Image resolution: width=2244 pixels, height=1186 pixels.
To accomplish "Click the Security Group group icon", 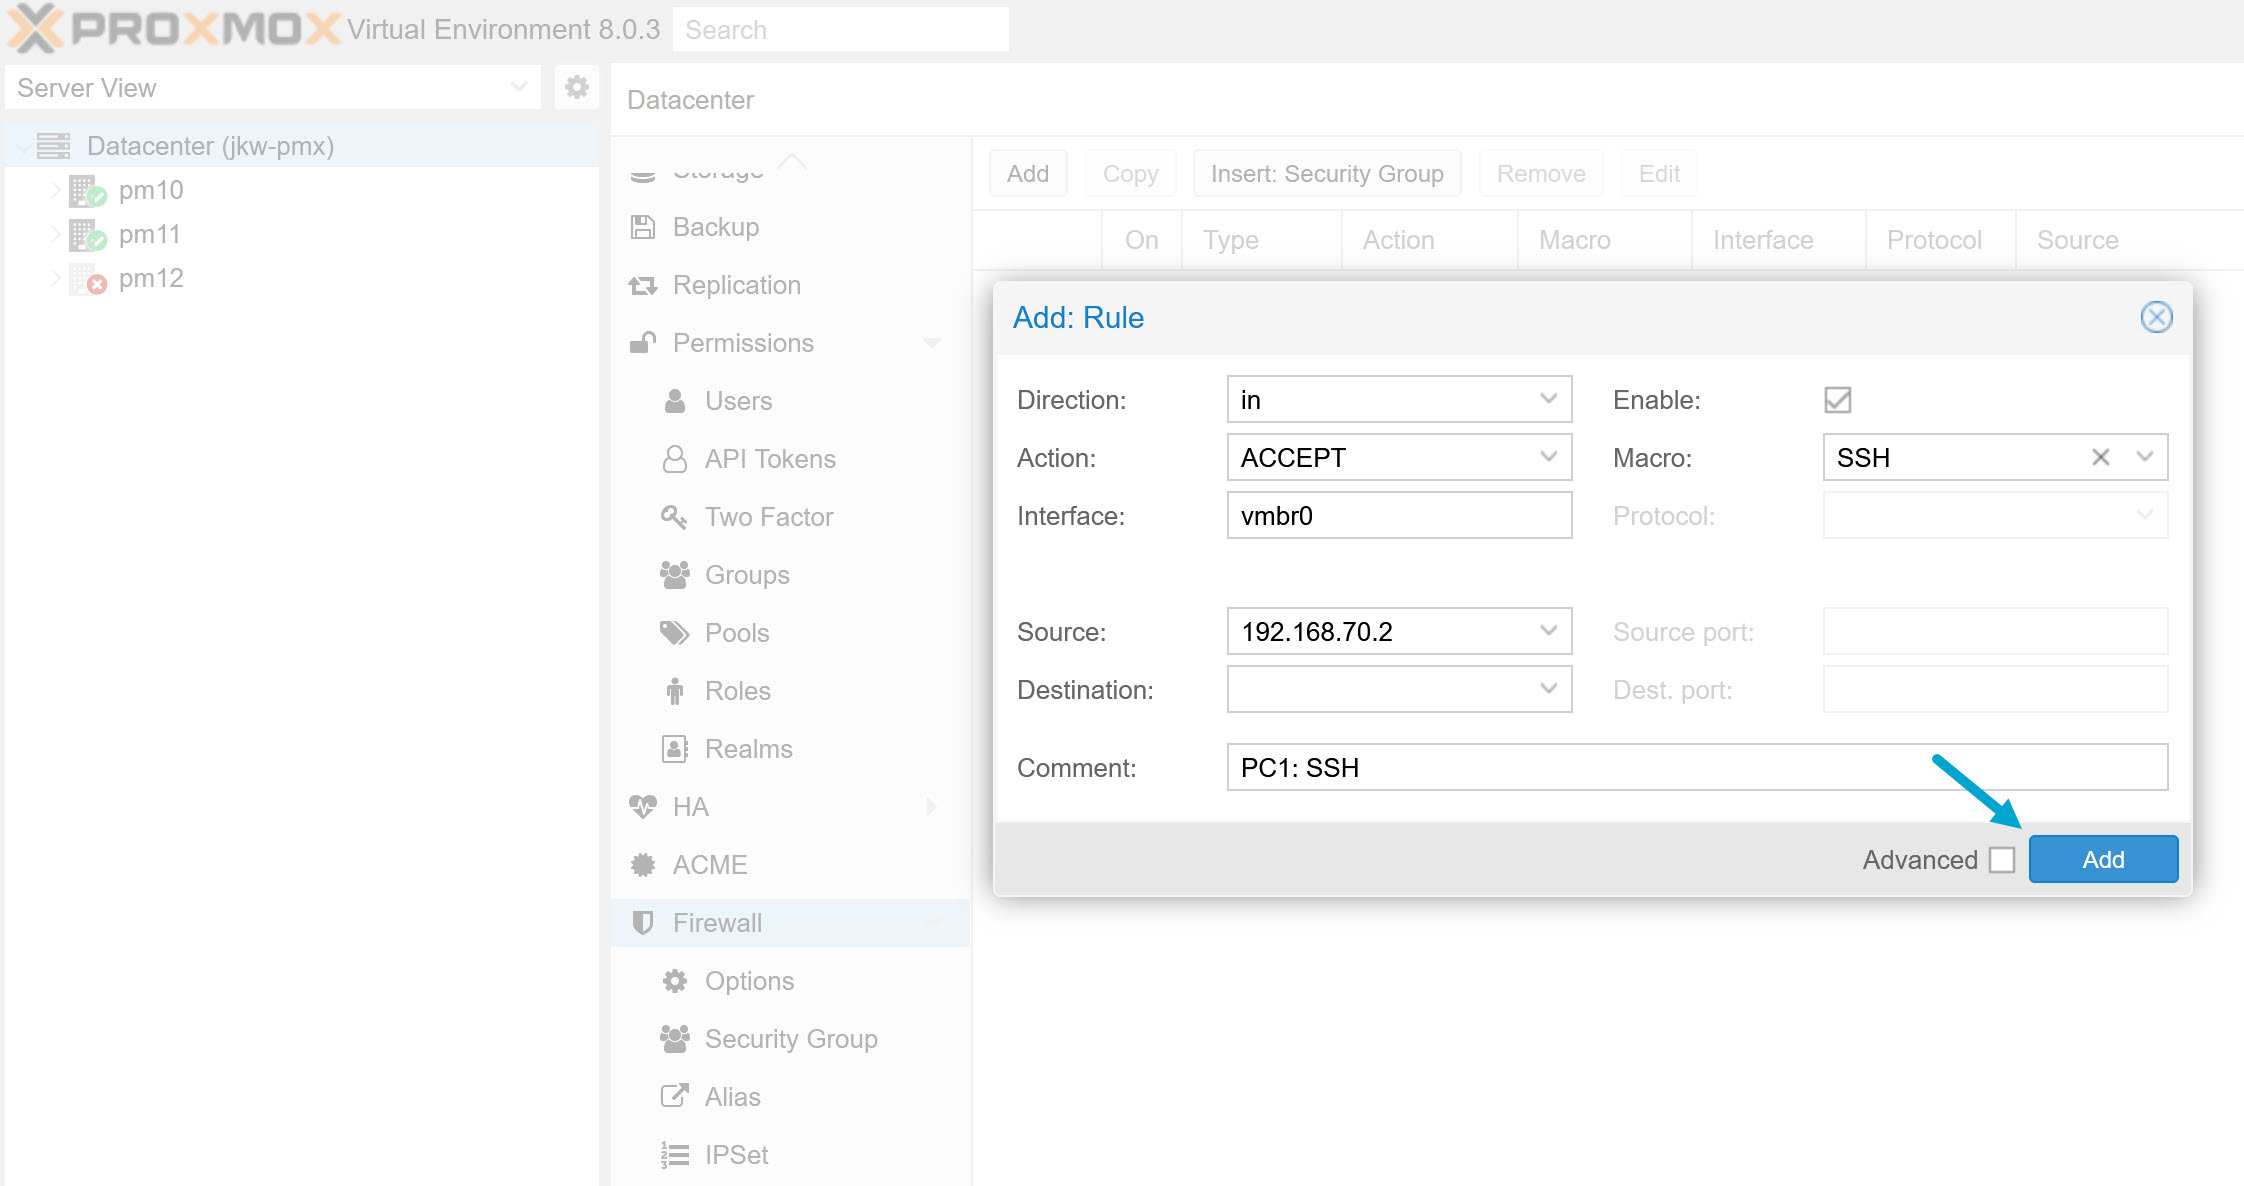I will [x=674, y=1038].
